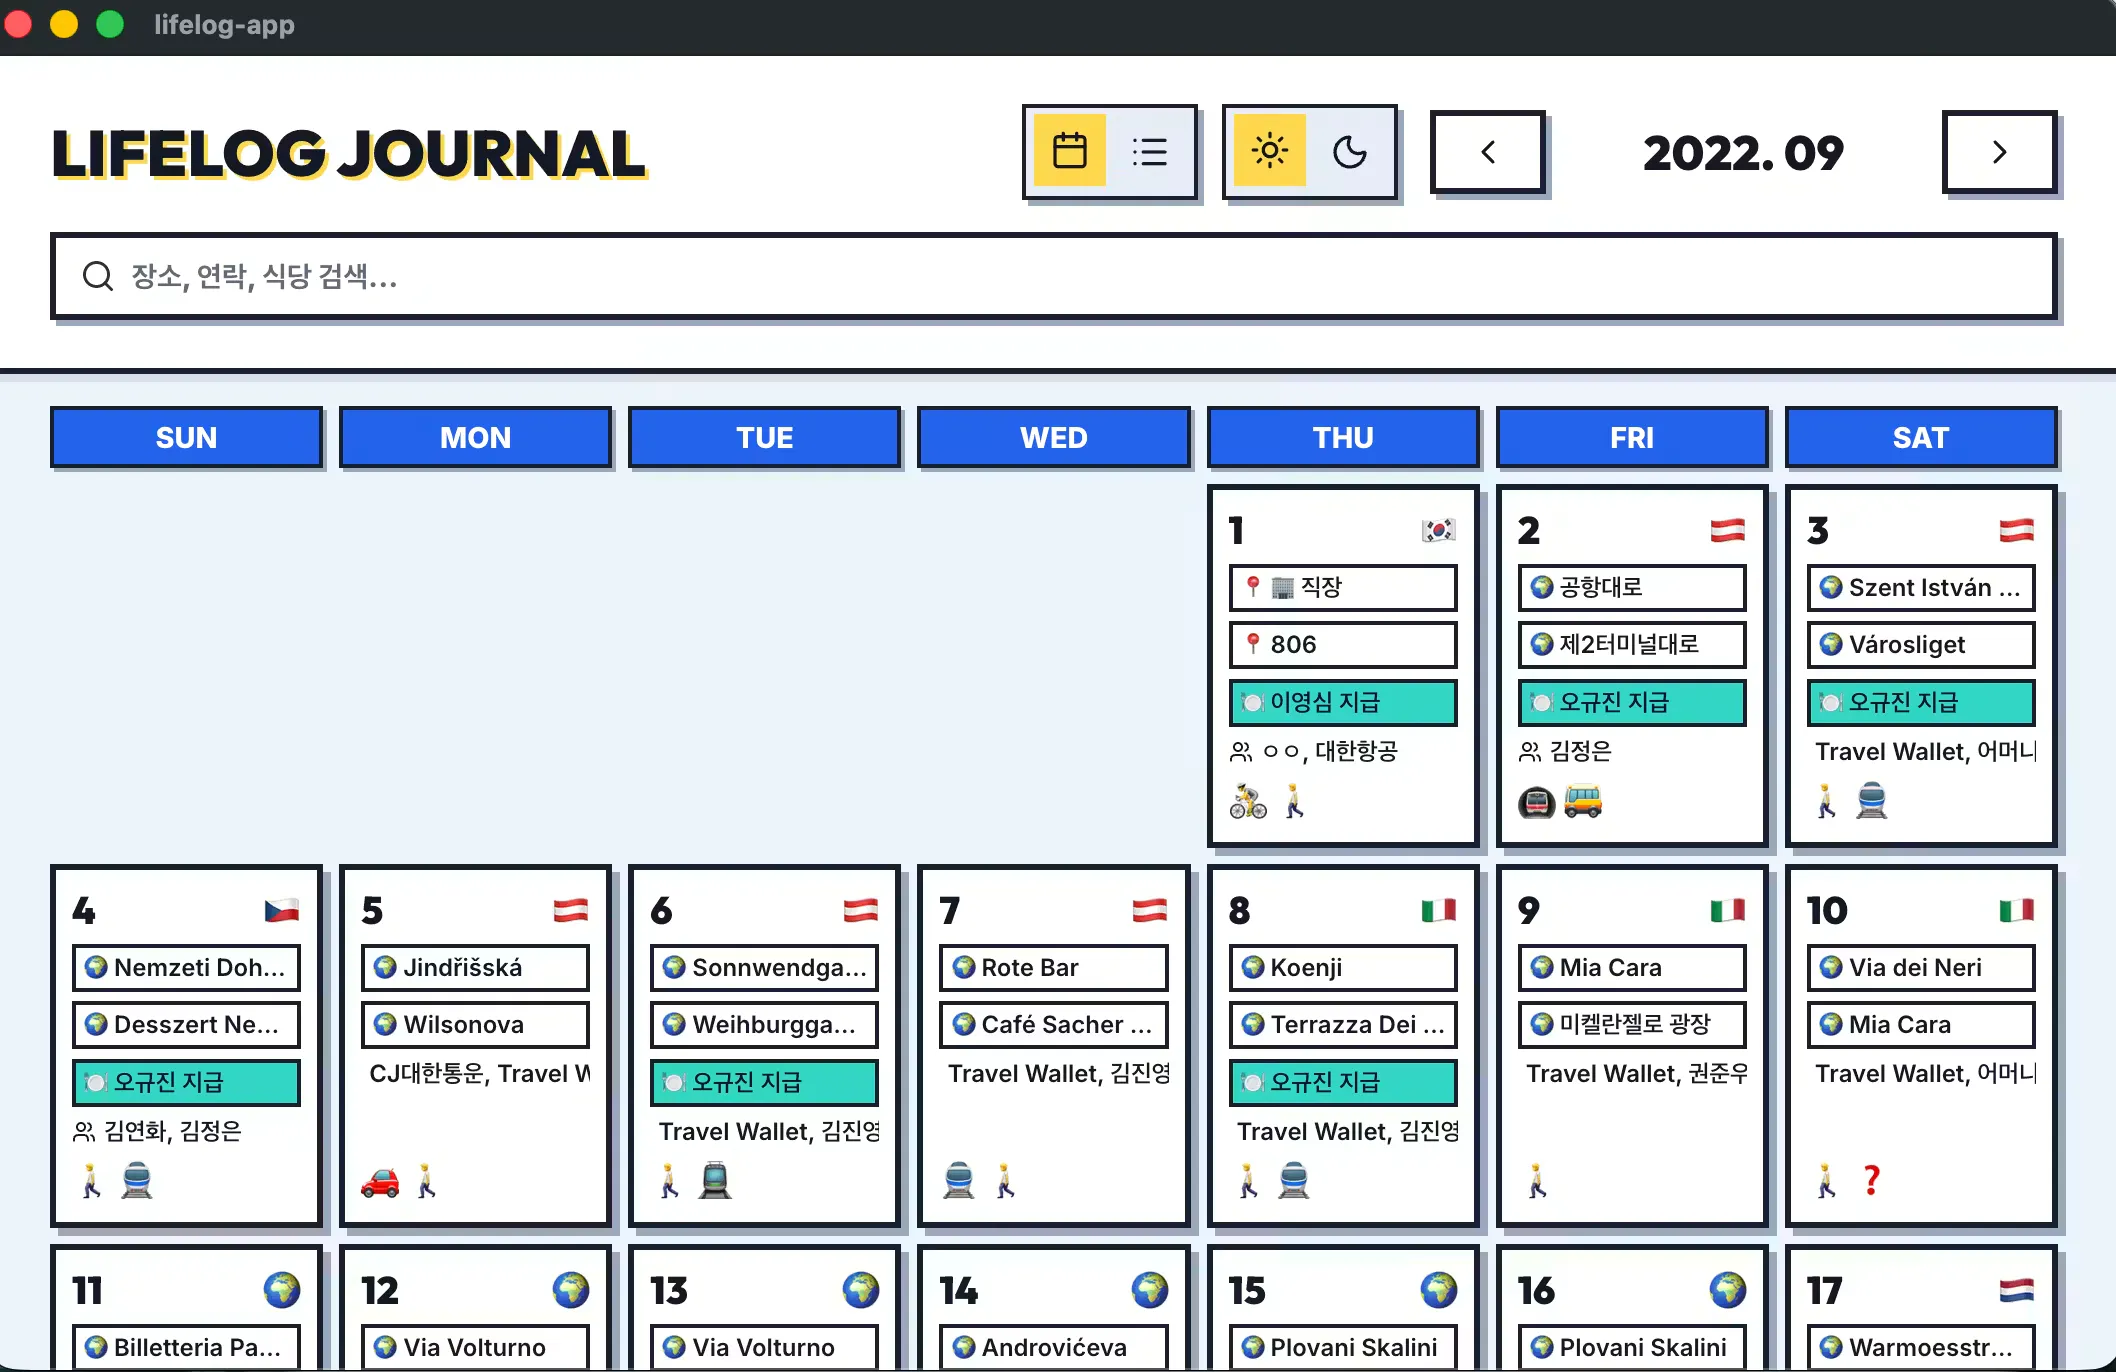Focus the place search field
The height and width of the screenshot is (1372, 2116).
coord(1054,276)
